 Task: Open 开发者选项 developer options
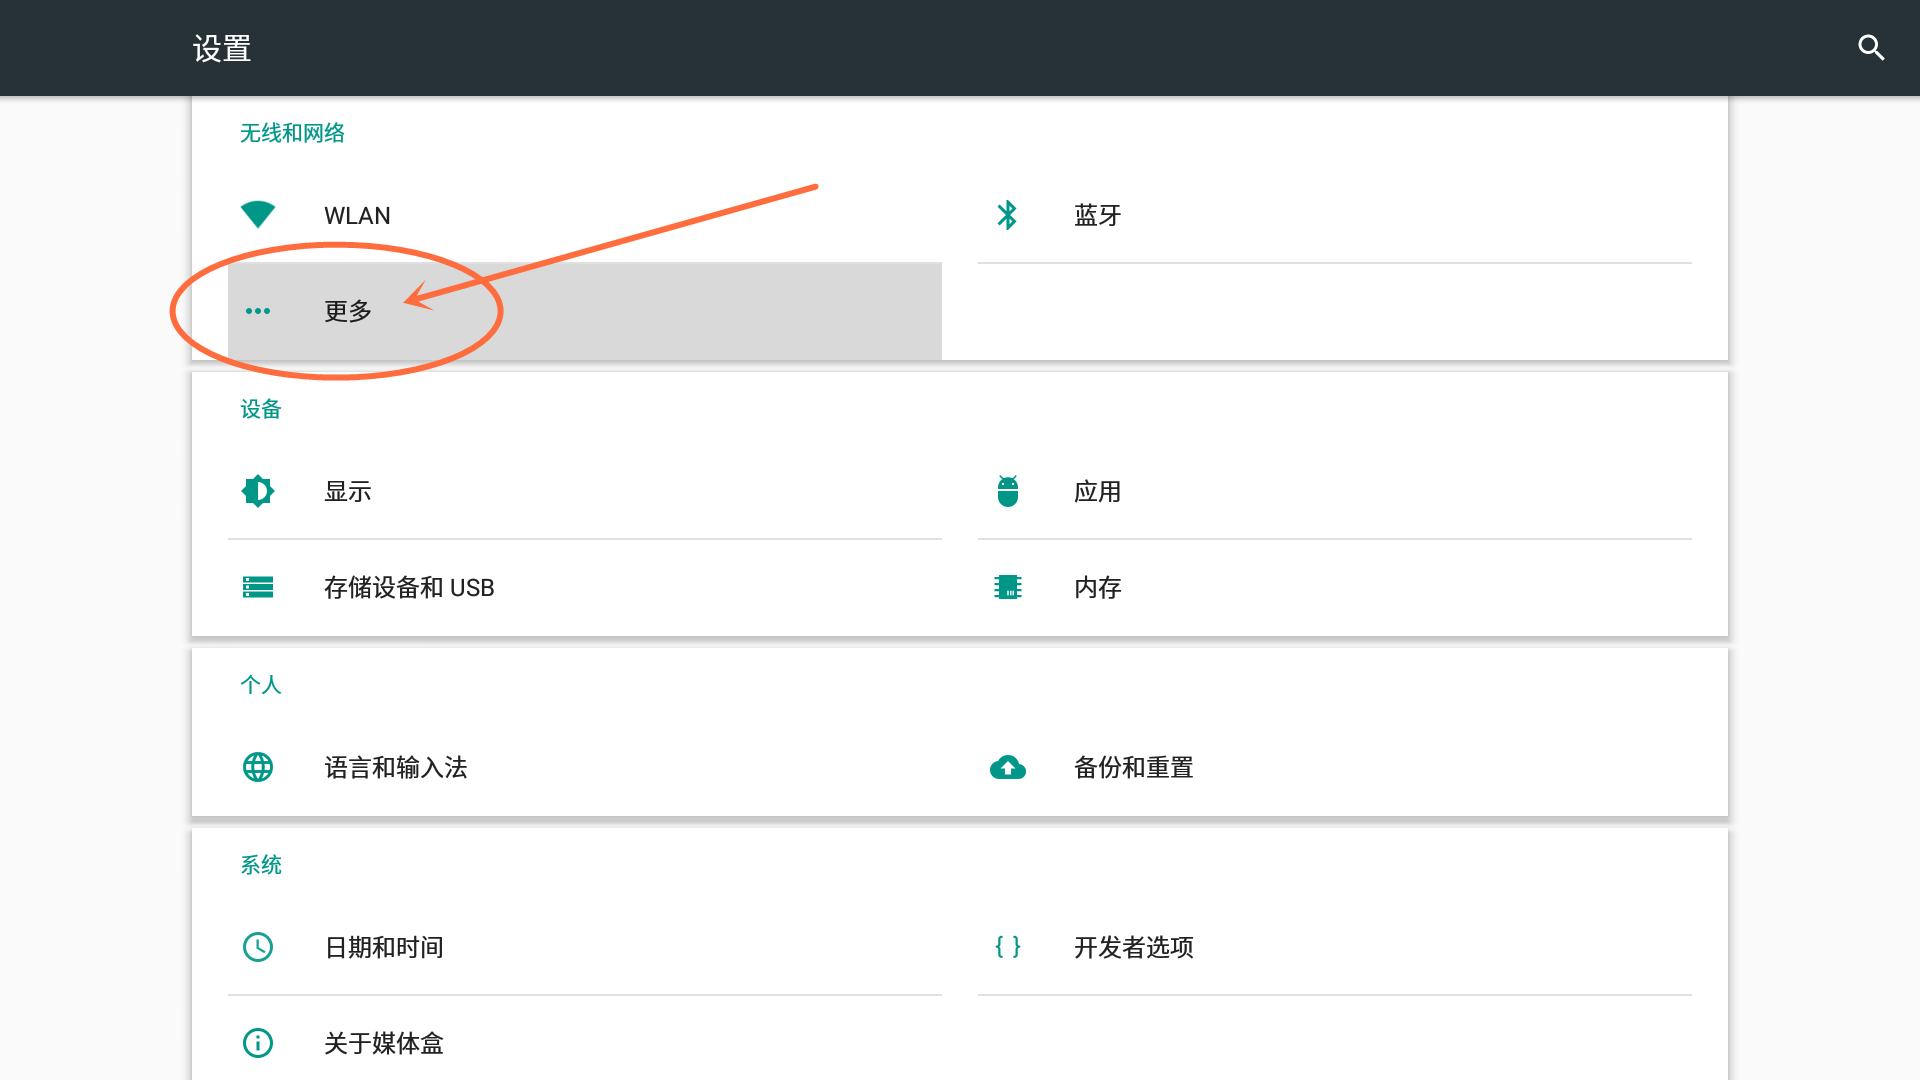point(1335,947)
